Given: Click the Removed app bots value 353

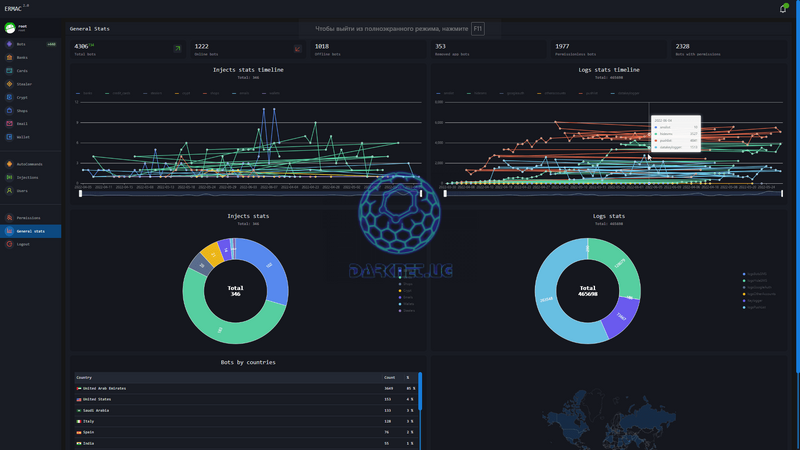Looking at the screenshot, I should pyautogui.click(x=440, y=46).
